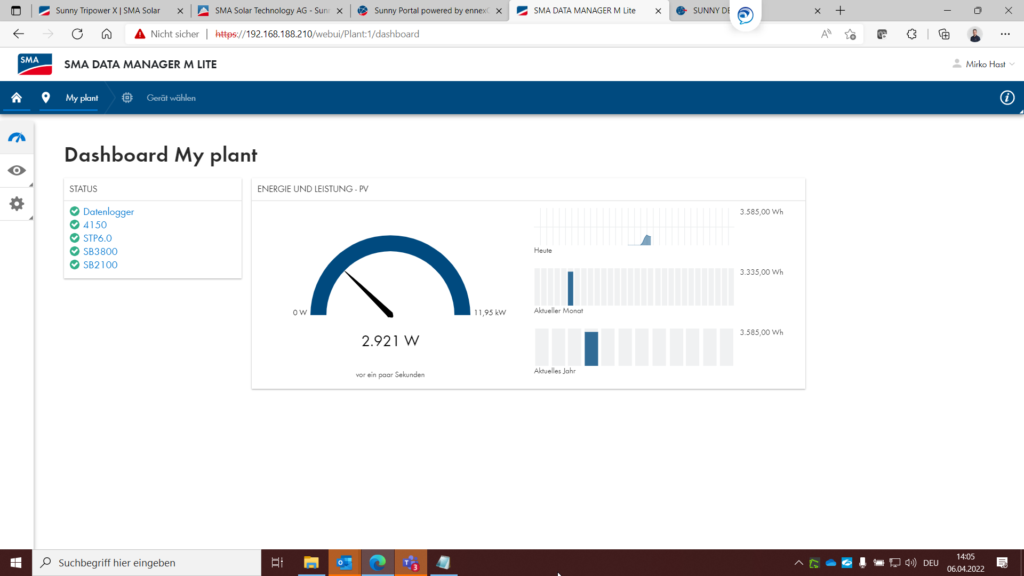This screenshot has width=1024, height=576.
Task: Select My plant in the breadcrumb
Action: click(81, 98)
